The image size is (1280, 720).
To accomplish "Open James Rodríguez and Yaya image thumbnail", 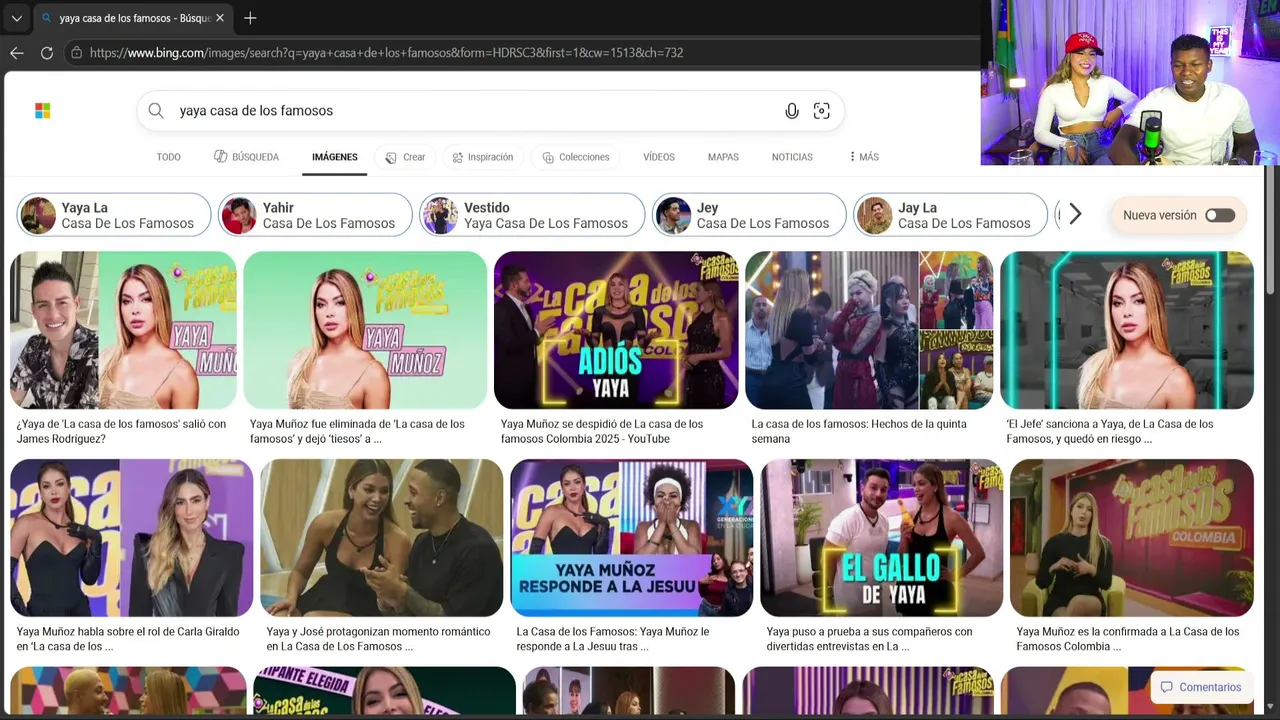I will point(123,330).
